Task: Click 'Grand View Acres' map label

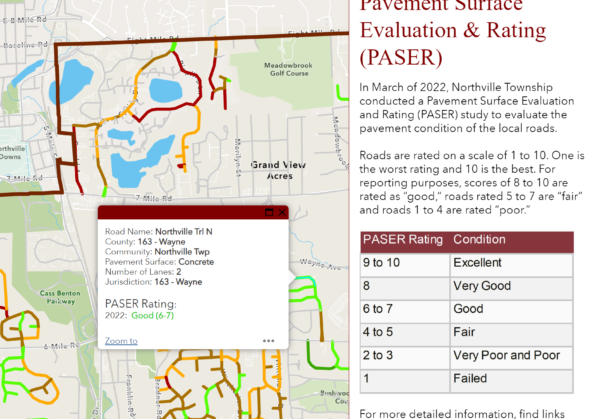Action: click(279, 170)
